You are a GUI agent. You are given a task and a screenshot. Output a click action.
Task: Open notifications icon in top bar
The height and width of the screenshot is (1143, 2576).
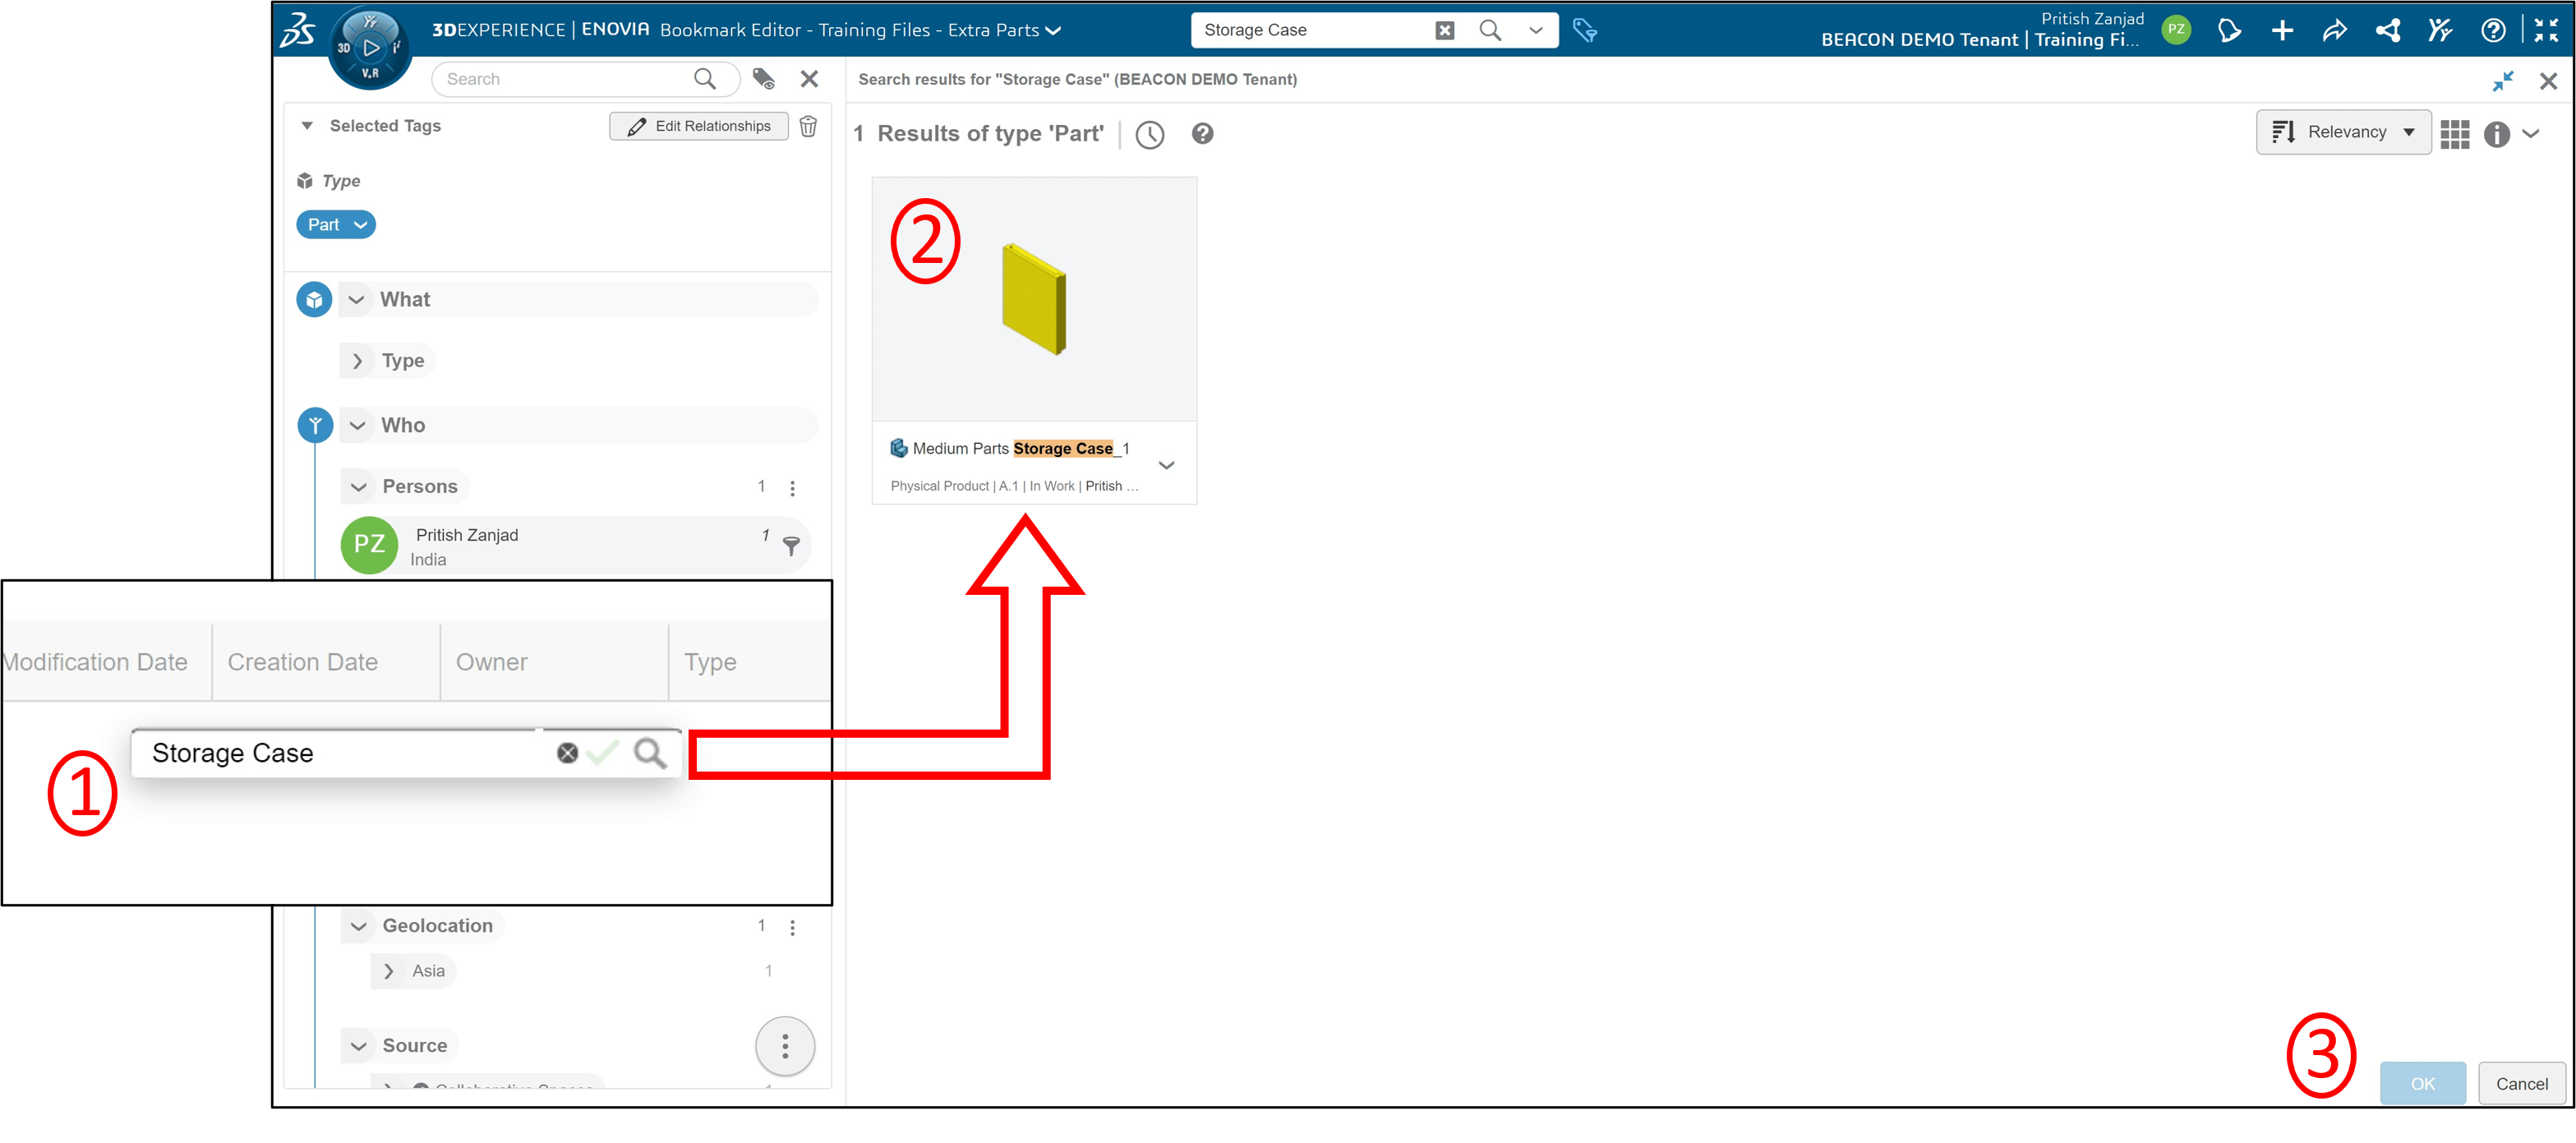[2229, 31]
